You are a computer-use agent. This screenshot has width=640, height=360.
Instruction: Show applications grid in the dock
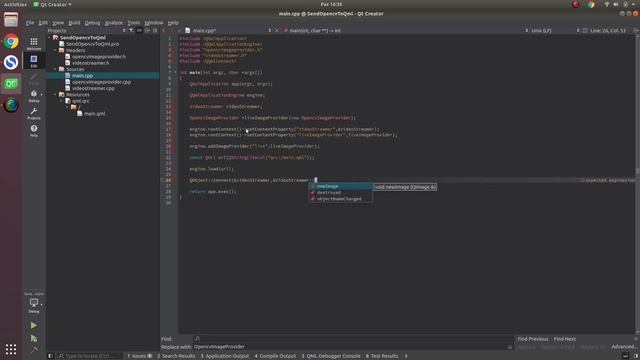click(x=11, y=349)
